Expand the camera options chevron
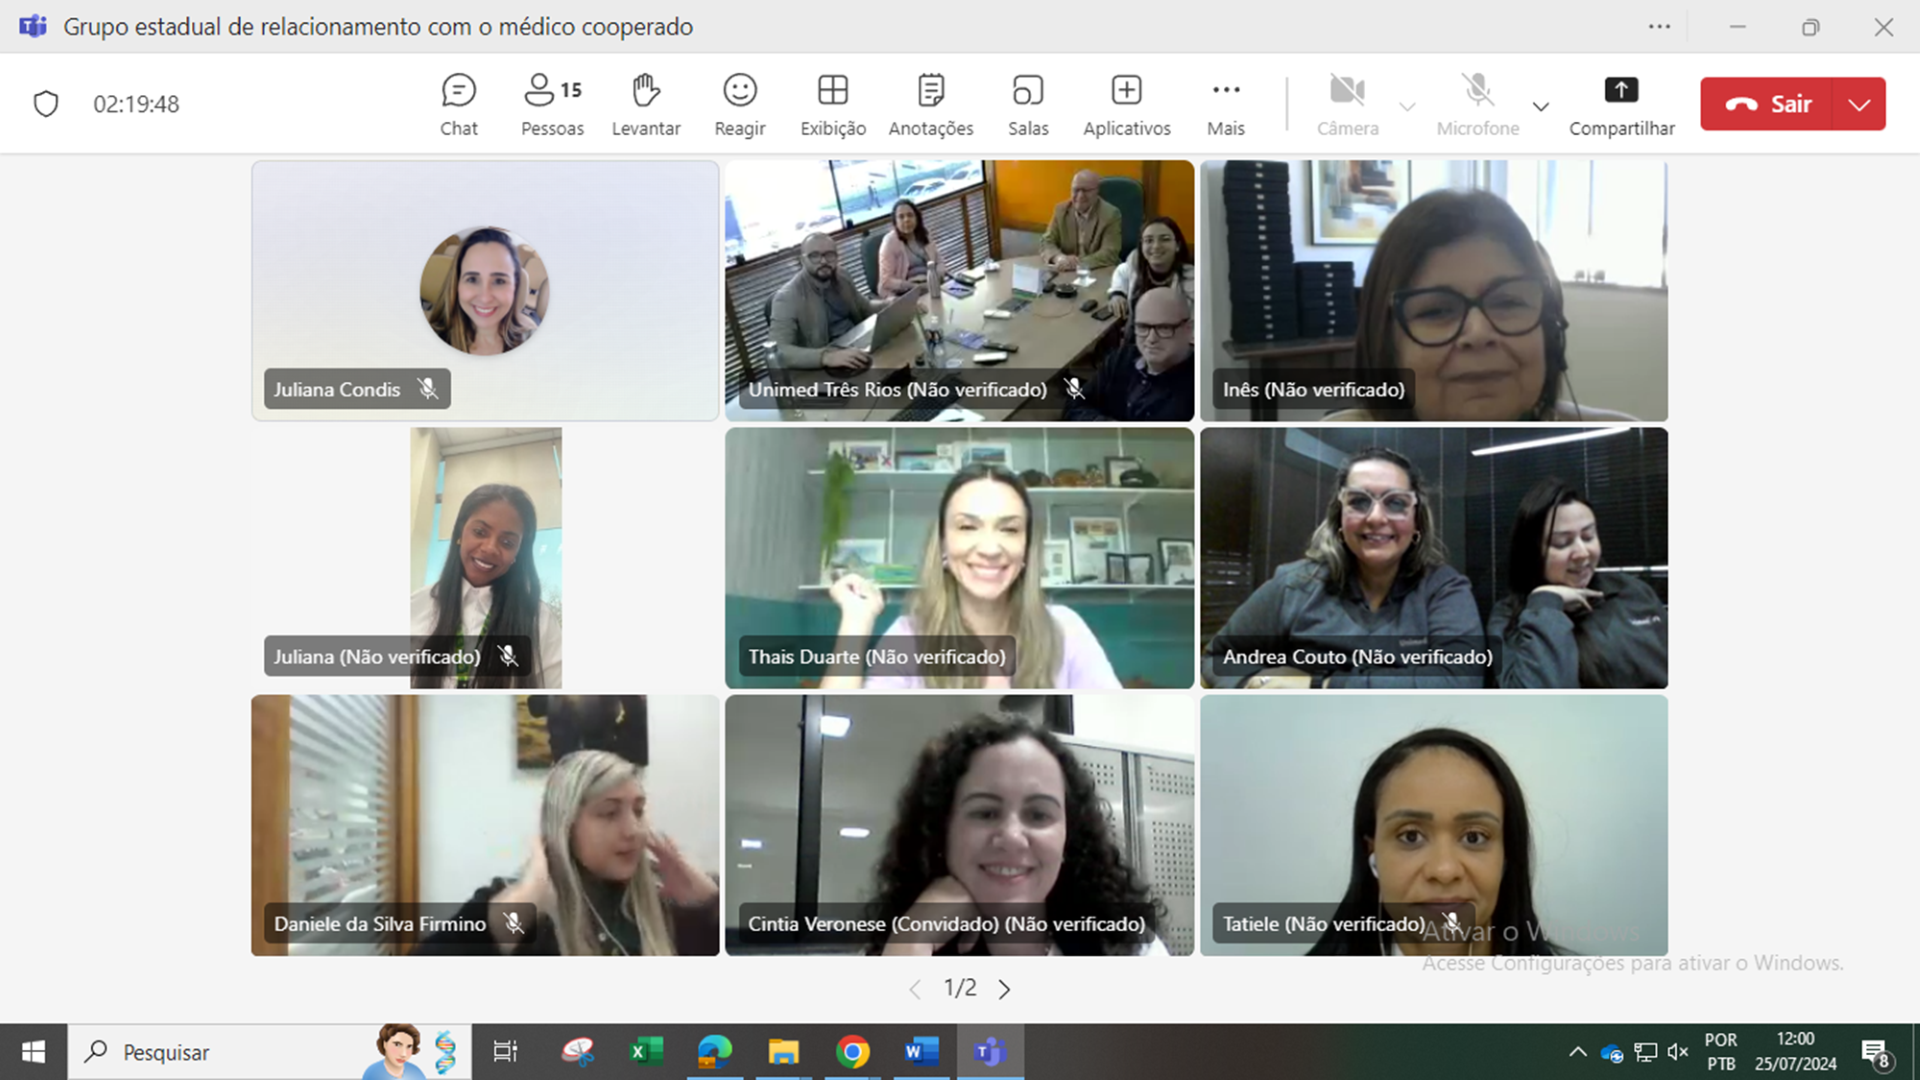The image size is (1920, 1080). click(x=1407, y=106)
